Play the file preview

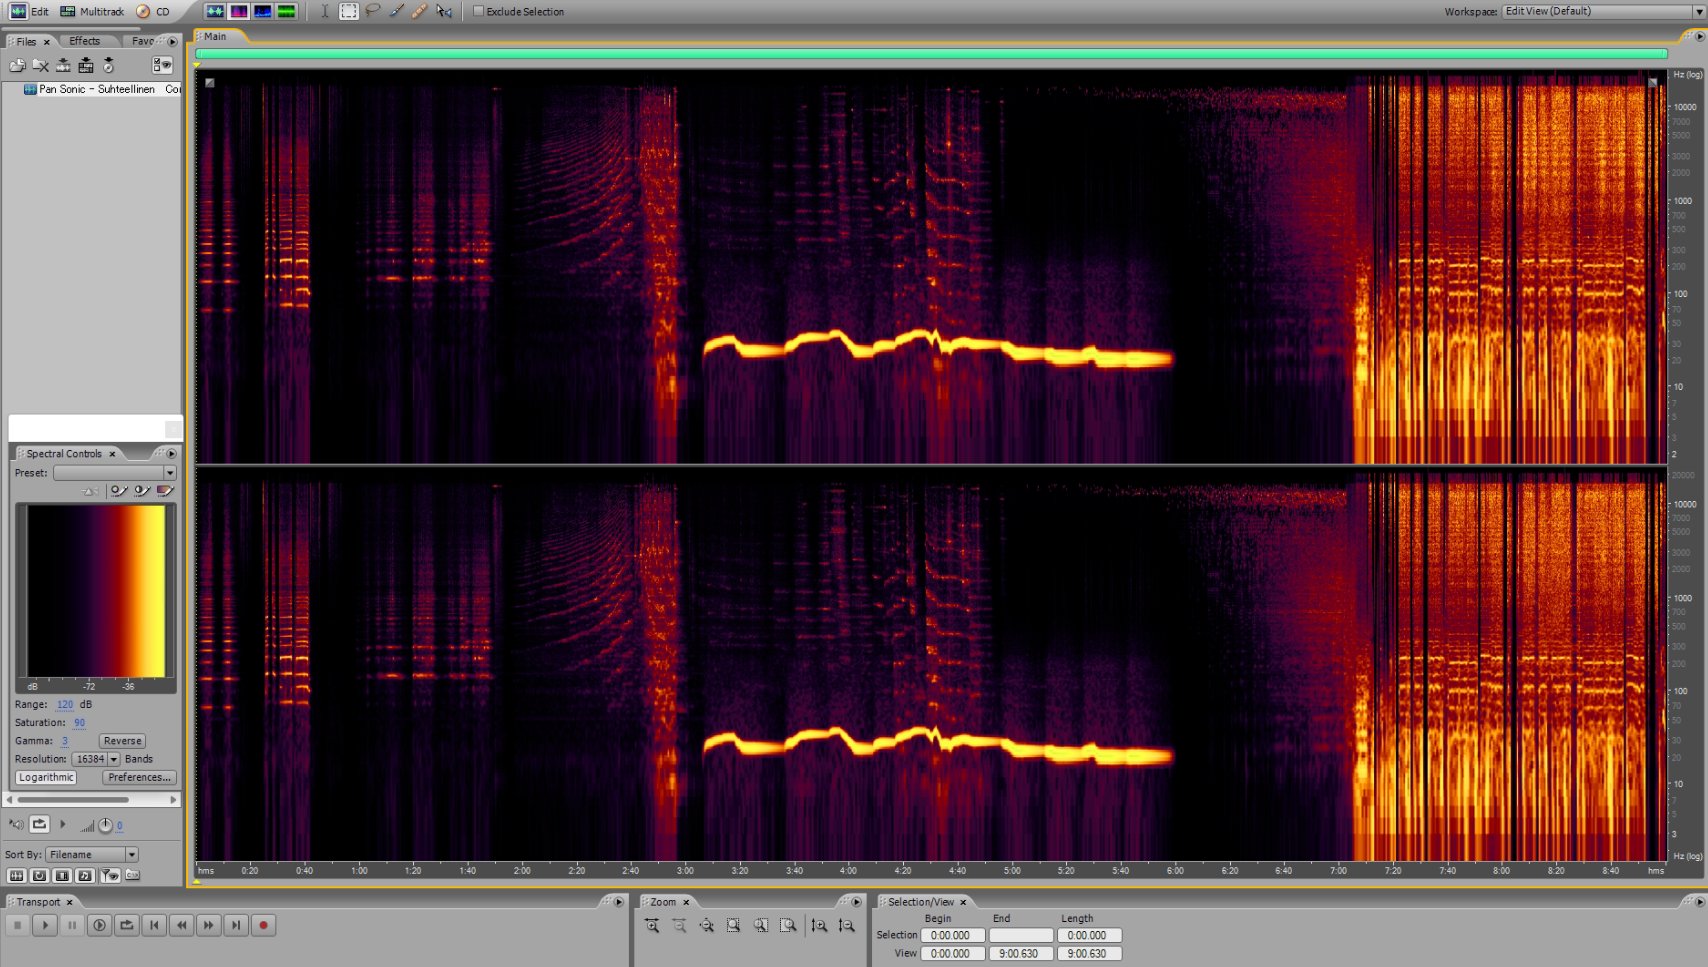pos(62,824)
